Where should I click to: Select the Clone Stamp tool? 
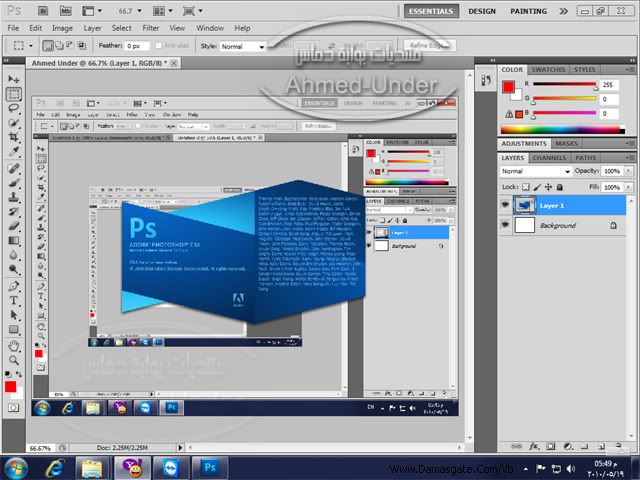(13, 197)
